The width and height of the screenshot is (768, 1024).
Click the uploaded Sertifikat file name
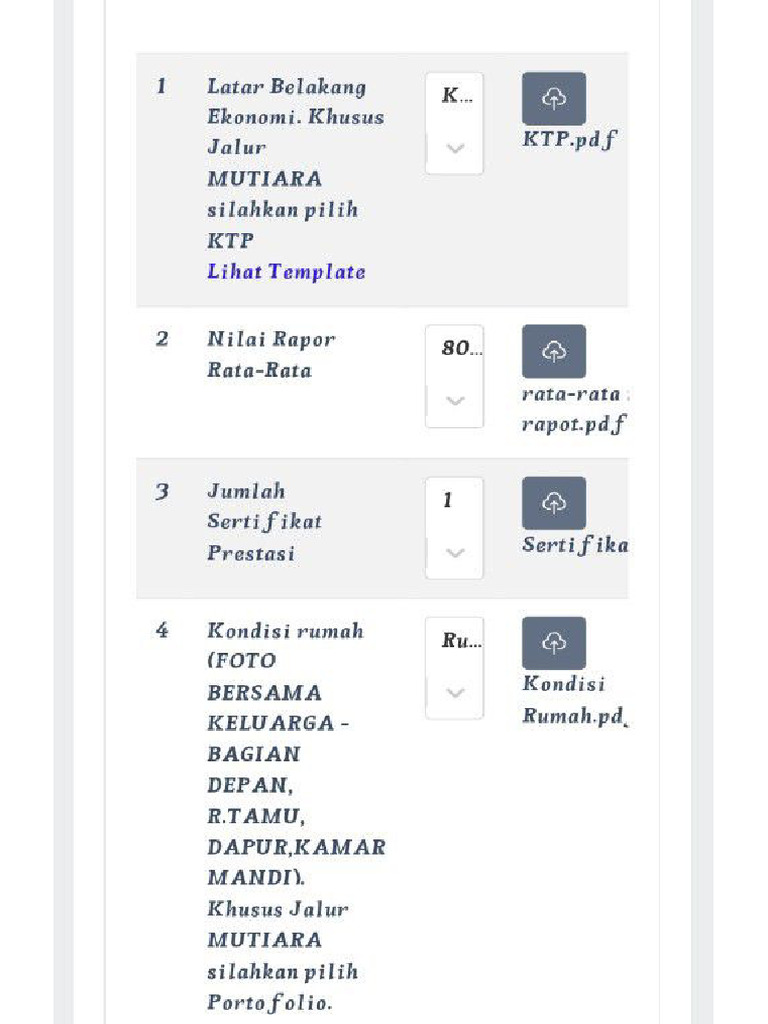coord(575,545)
